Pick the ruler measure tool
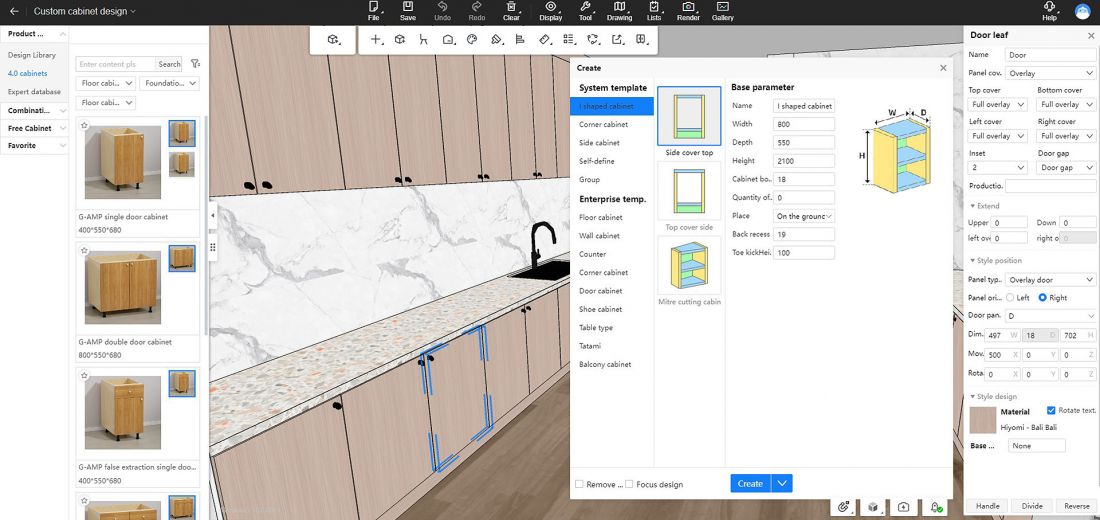1100x520 pixels. click(545, 39)
